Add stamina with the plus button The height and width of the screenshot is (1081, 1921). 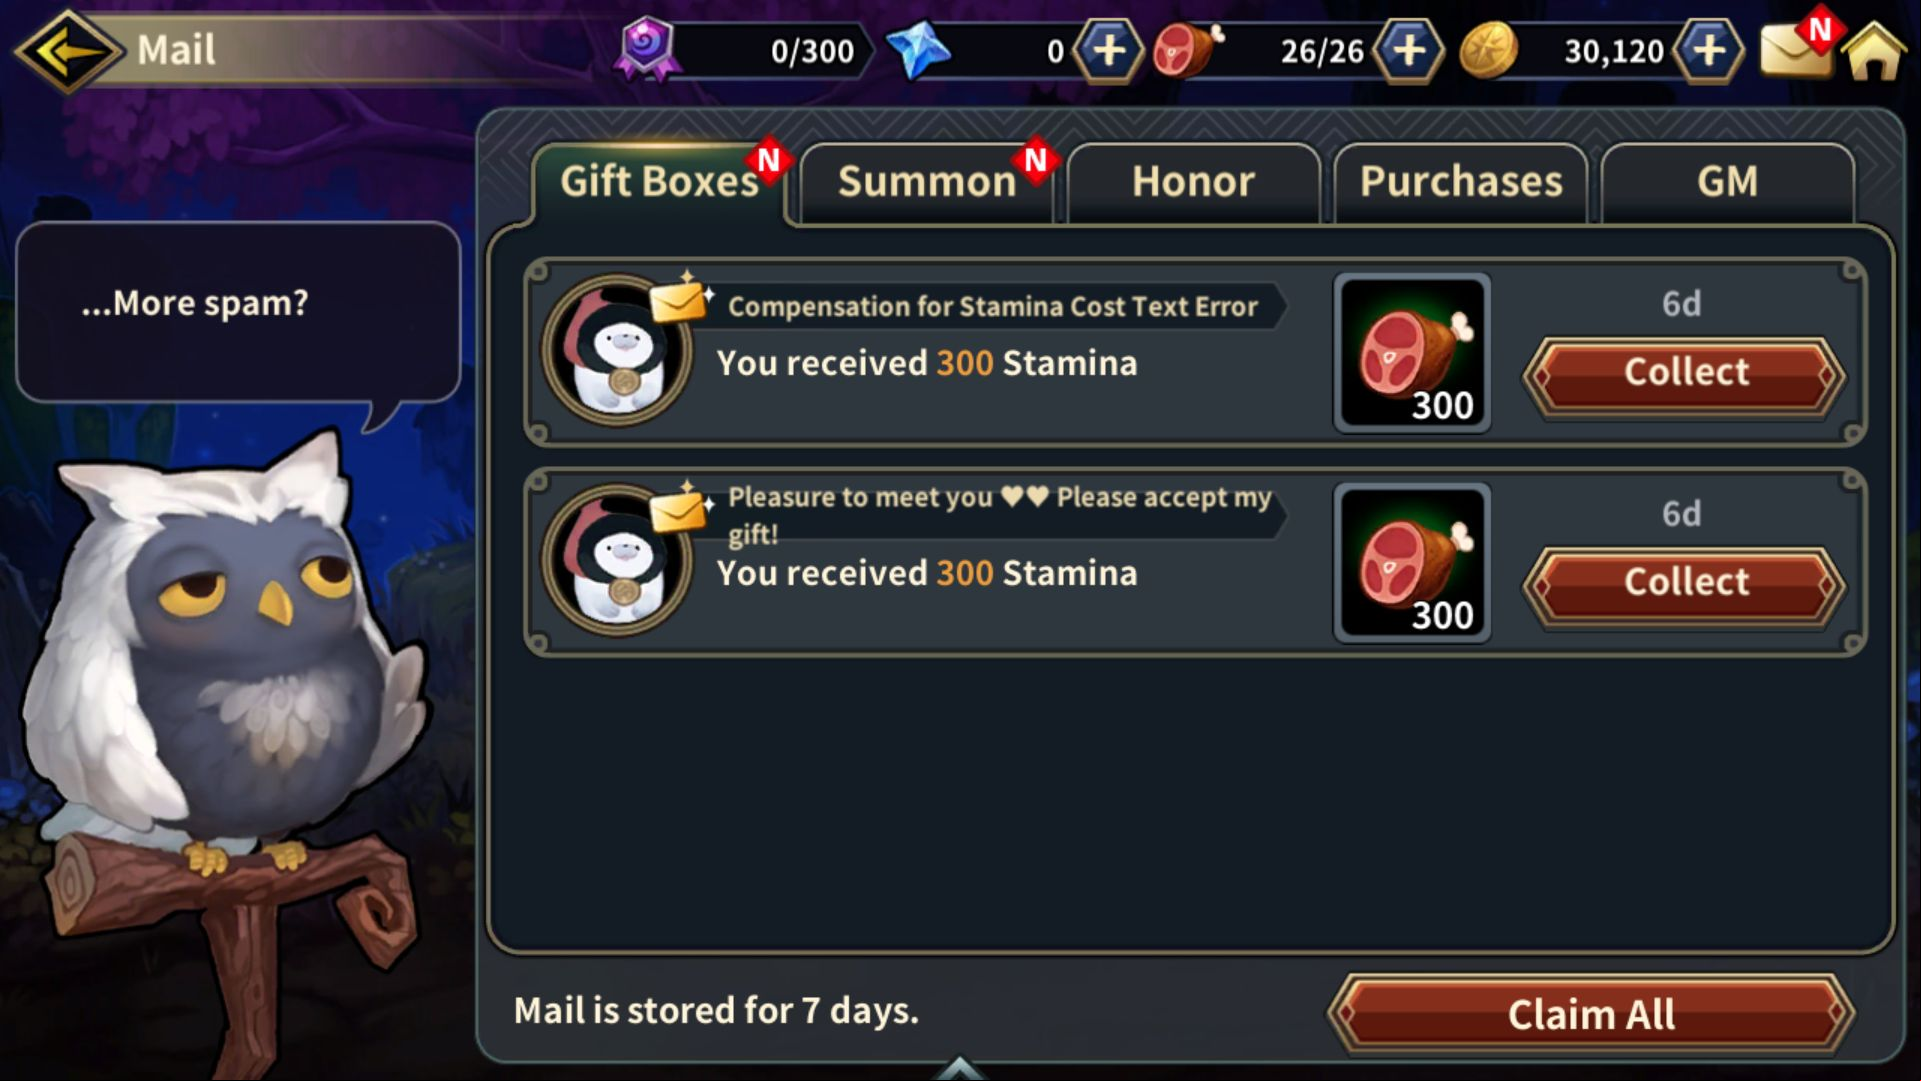coord(1408,50)
